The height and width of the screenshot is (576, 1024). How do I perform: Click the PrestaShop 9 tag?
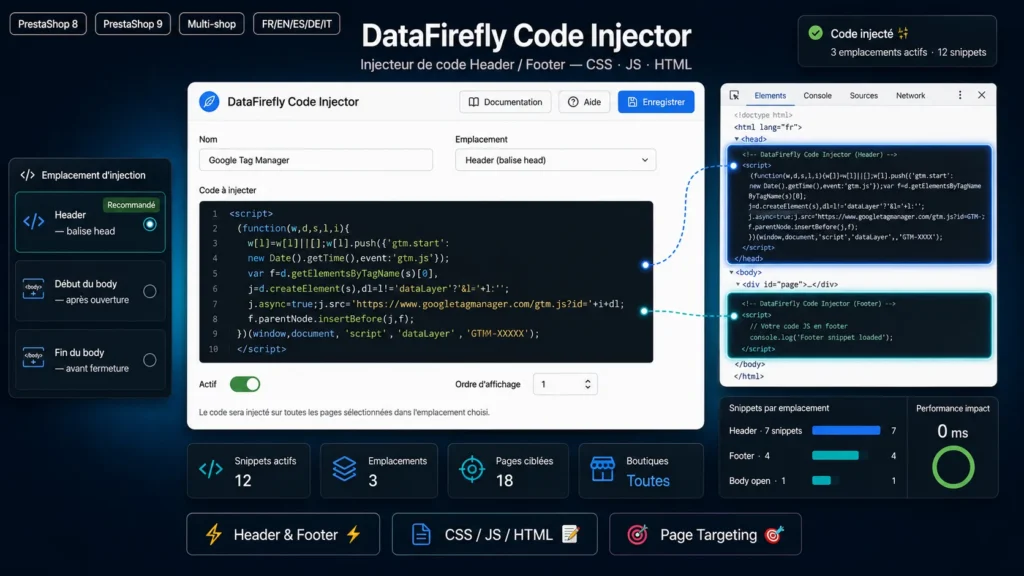133,24
